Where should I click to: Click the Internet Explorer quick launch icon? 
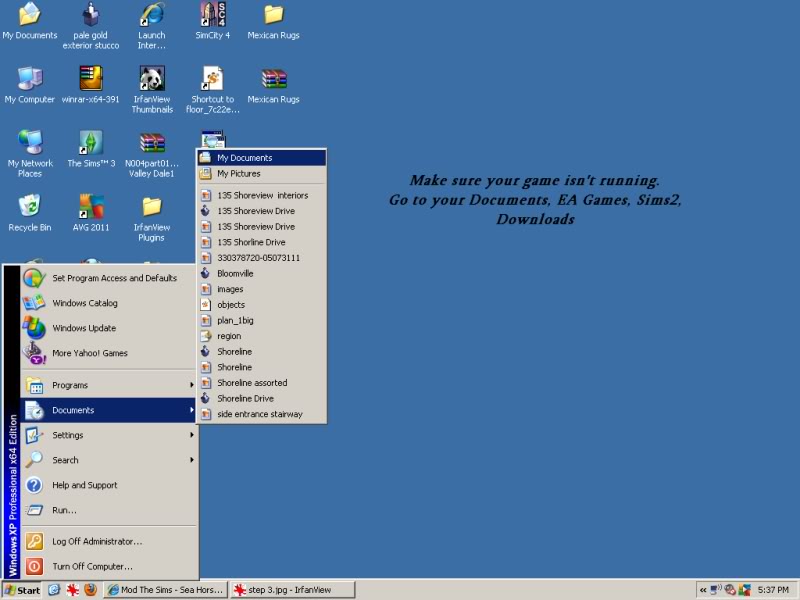(54, 590)
